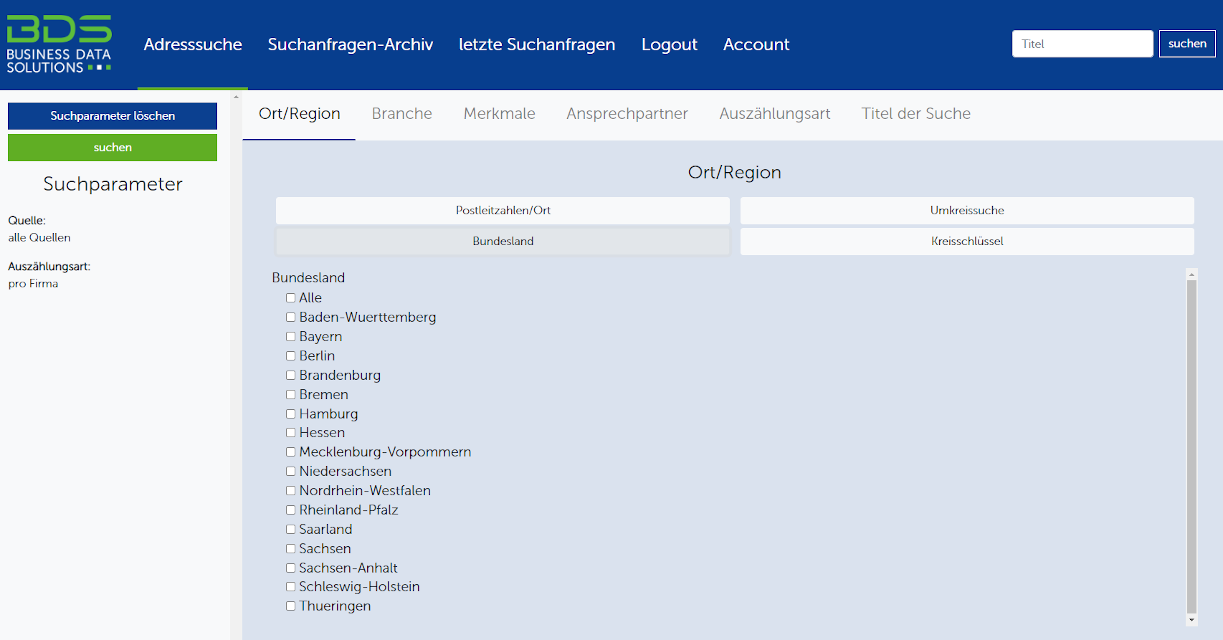This screenshot has width=1223, height=640.
Task: Choose the Umkreissuche option
Action: point(966,211)
